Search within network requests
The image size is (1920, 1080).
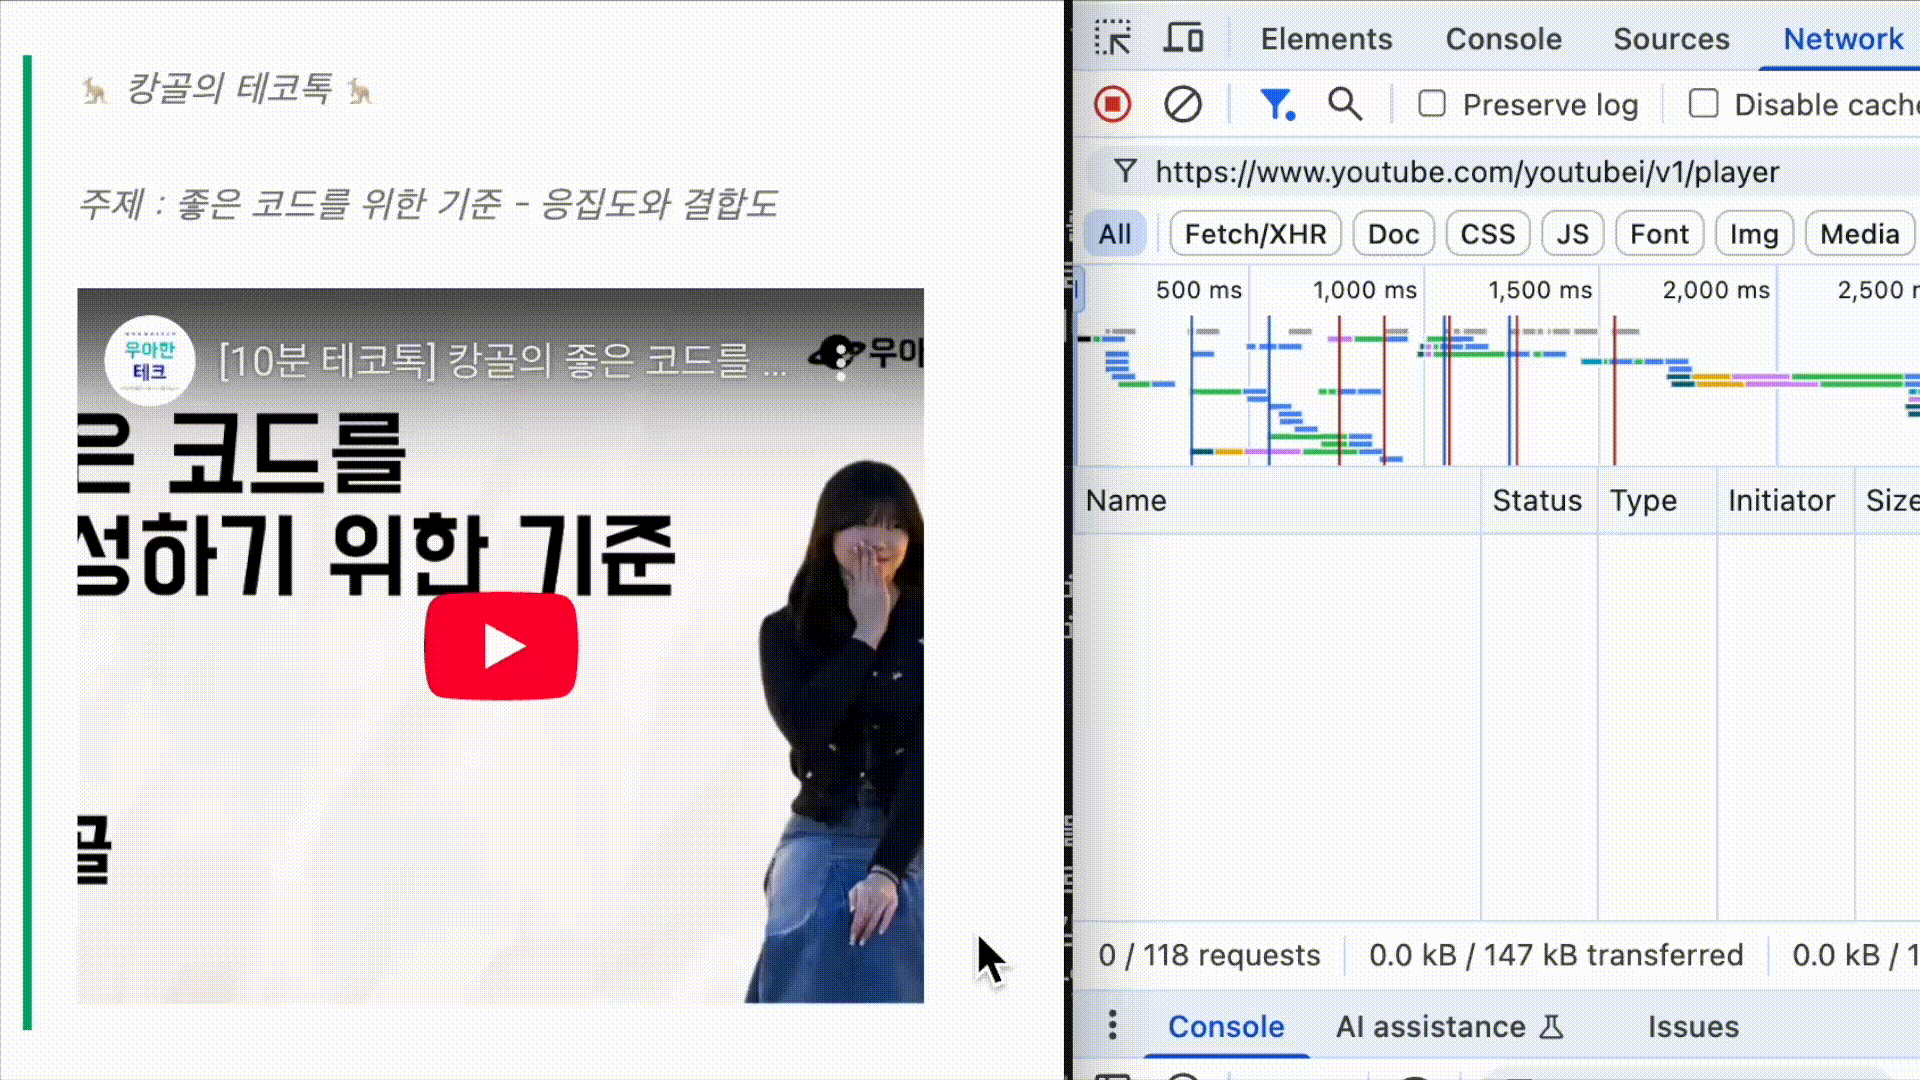[1345, 104]
